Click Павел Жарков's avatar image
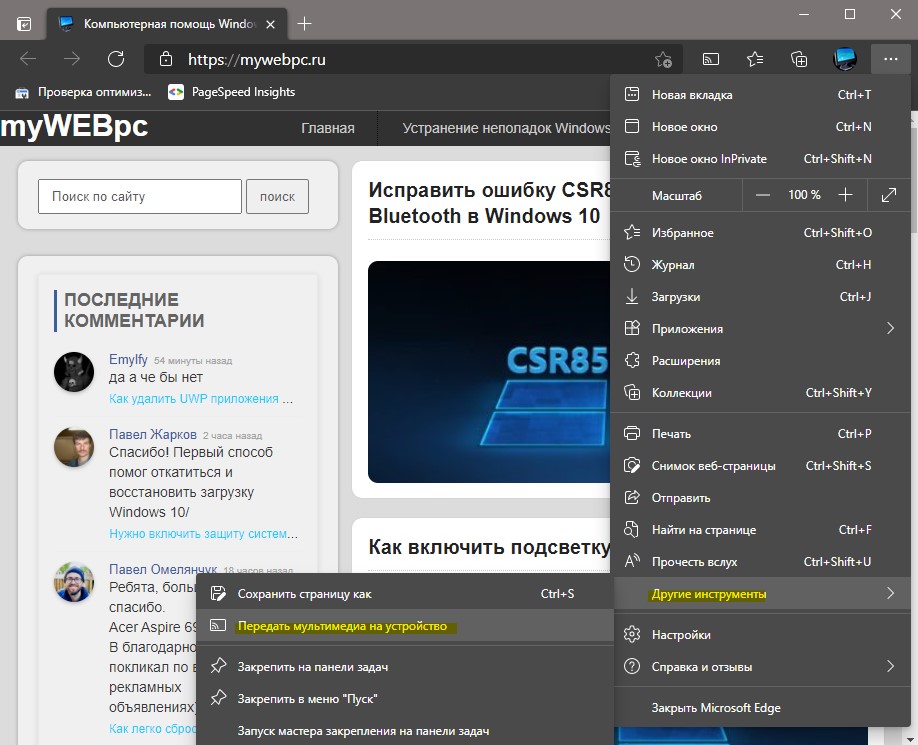918x745 pixels. pos(74,447)
